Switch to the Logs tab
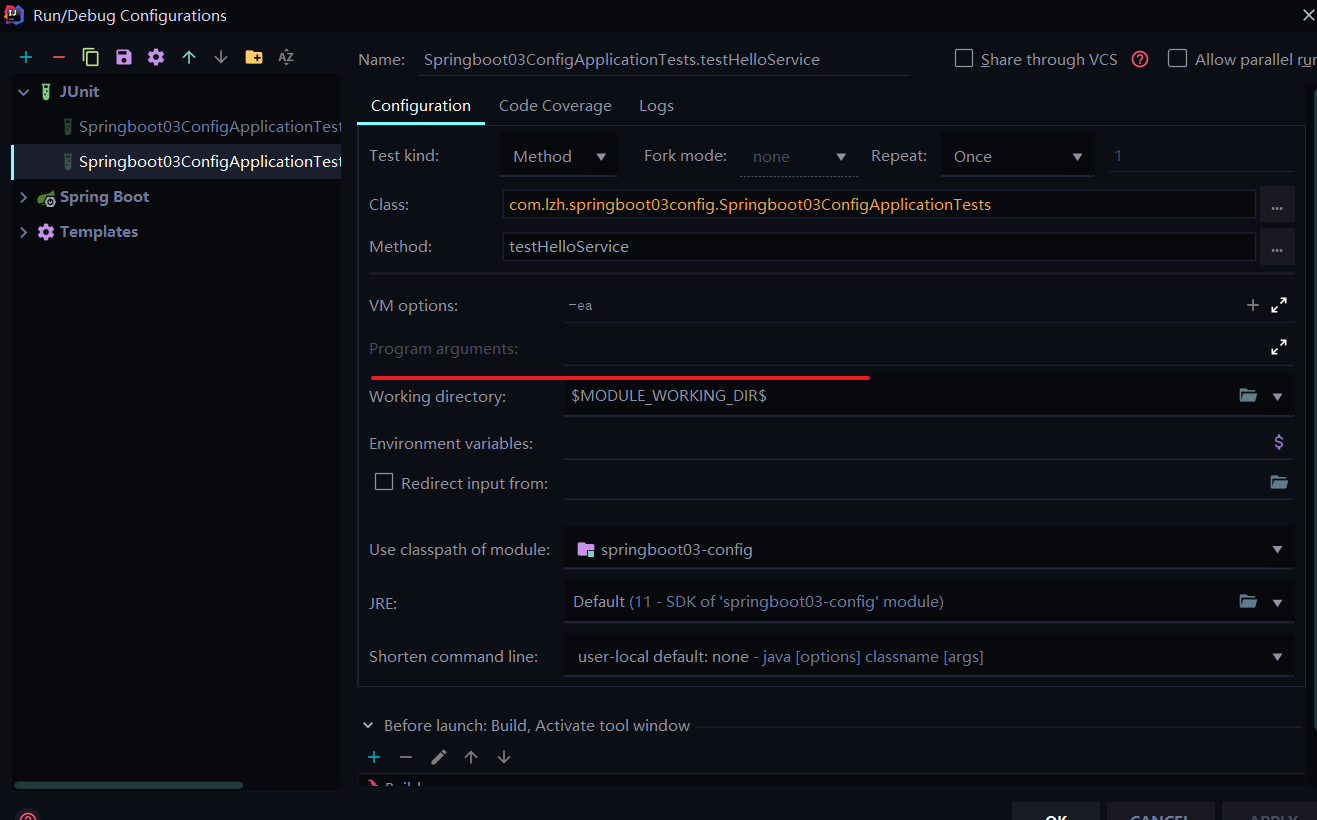Image resolution: width=1317 pixels, height=820 pixels. coord(656,105)
